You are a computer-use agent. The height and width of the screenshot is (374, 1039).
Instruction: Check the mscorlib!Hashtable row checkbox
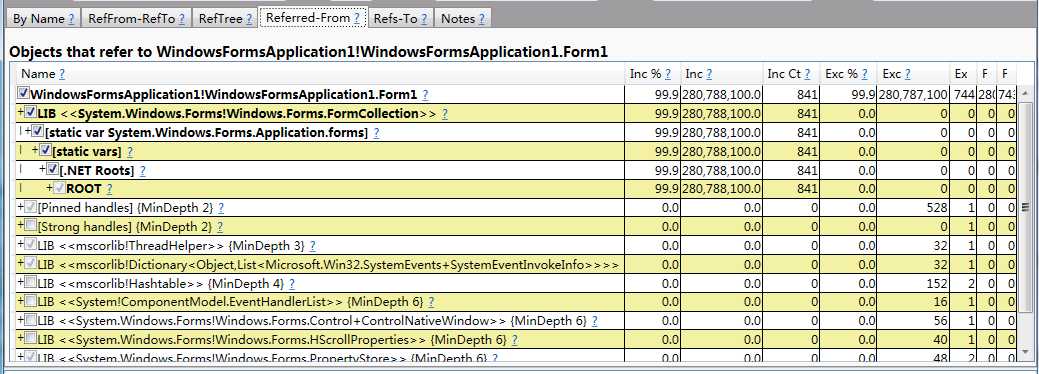point(30,282)
